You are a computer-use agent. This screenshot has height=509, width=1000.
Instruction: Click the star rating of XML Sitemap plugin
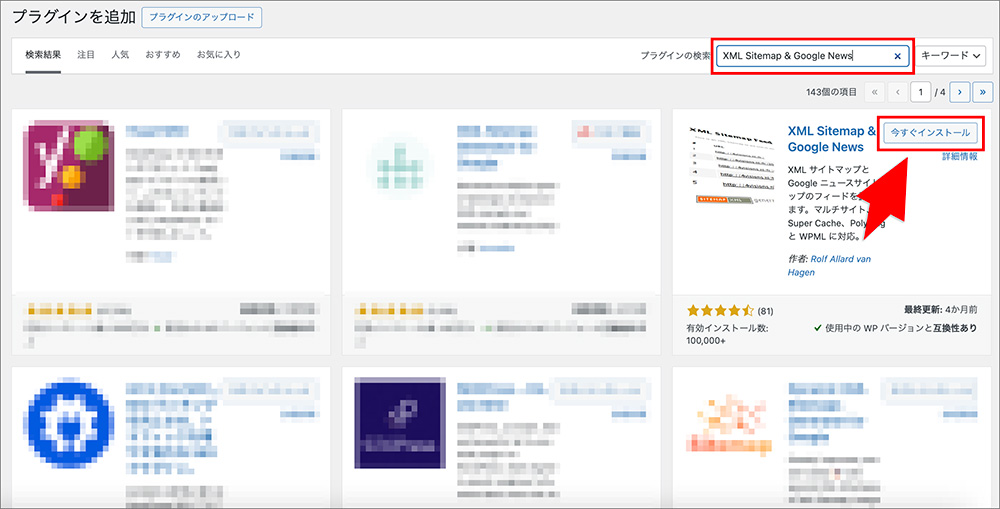tap(721, 311)
